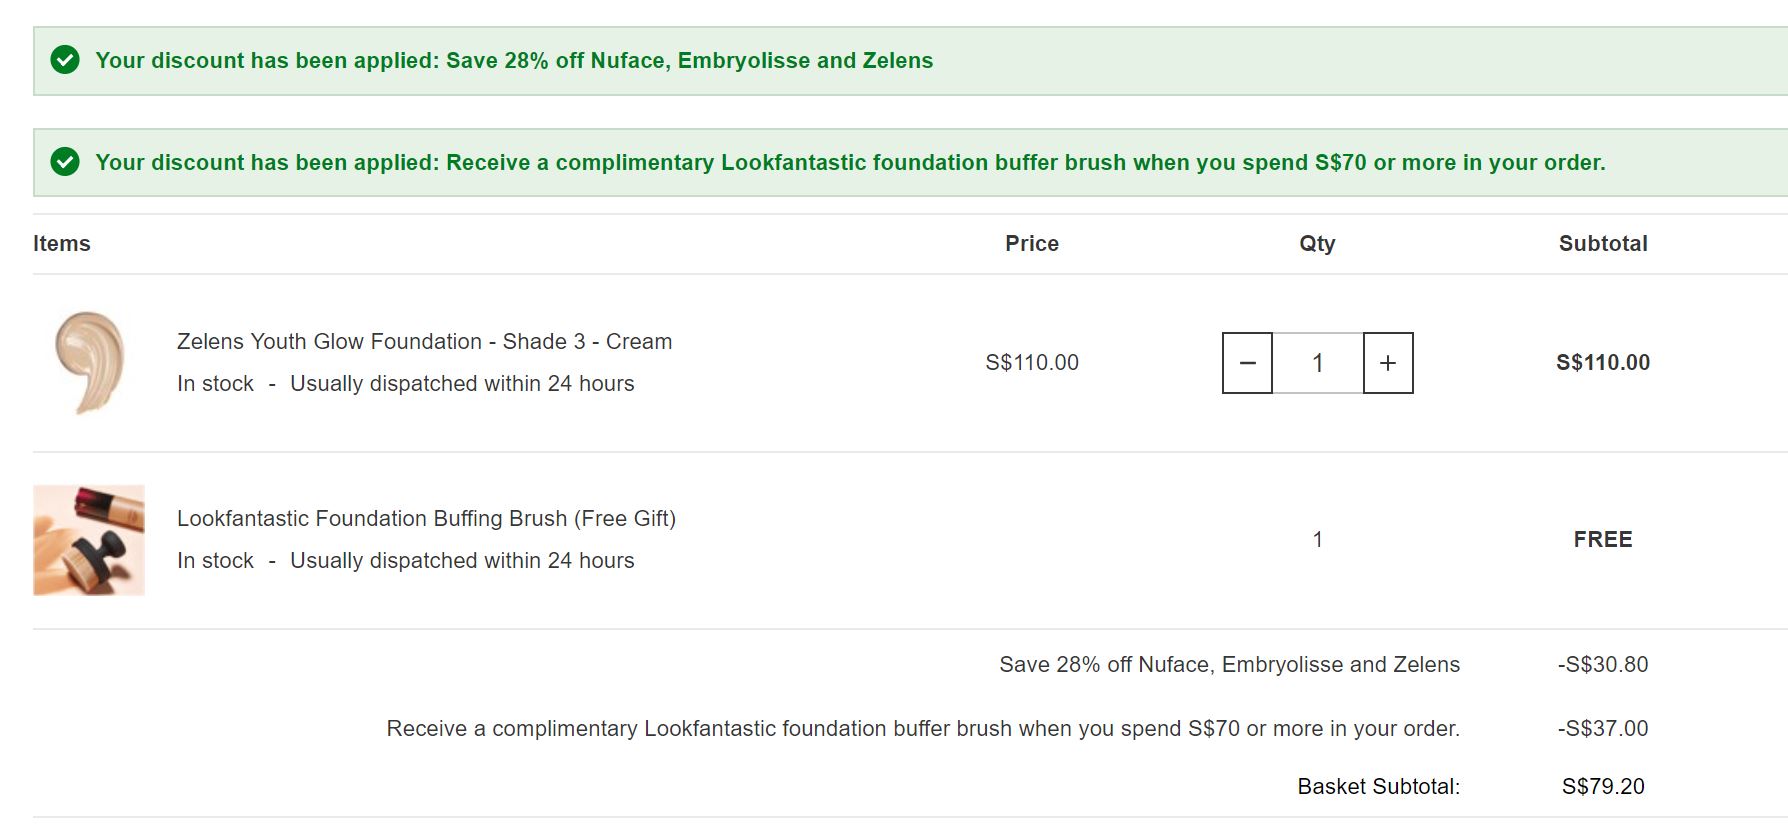Image resolution: width=1788 pixels, height=833 pixels.
Task: Open the Zelens Youth Glow Foundation product link
Action: [x=424, y=342]
